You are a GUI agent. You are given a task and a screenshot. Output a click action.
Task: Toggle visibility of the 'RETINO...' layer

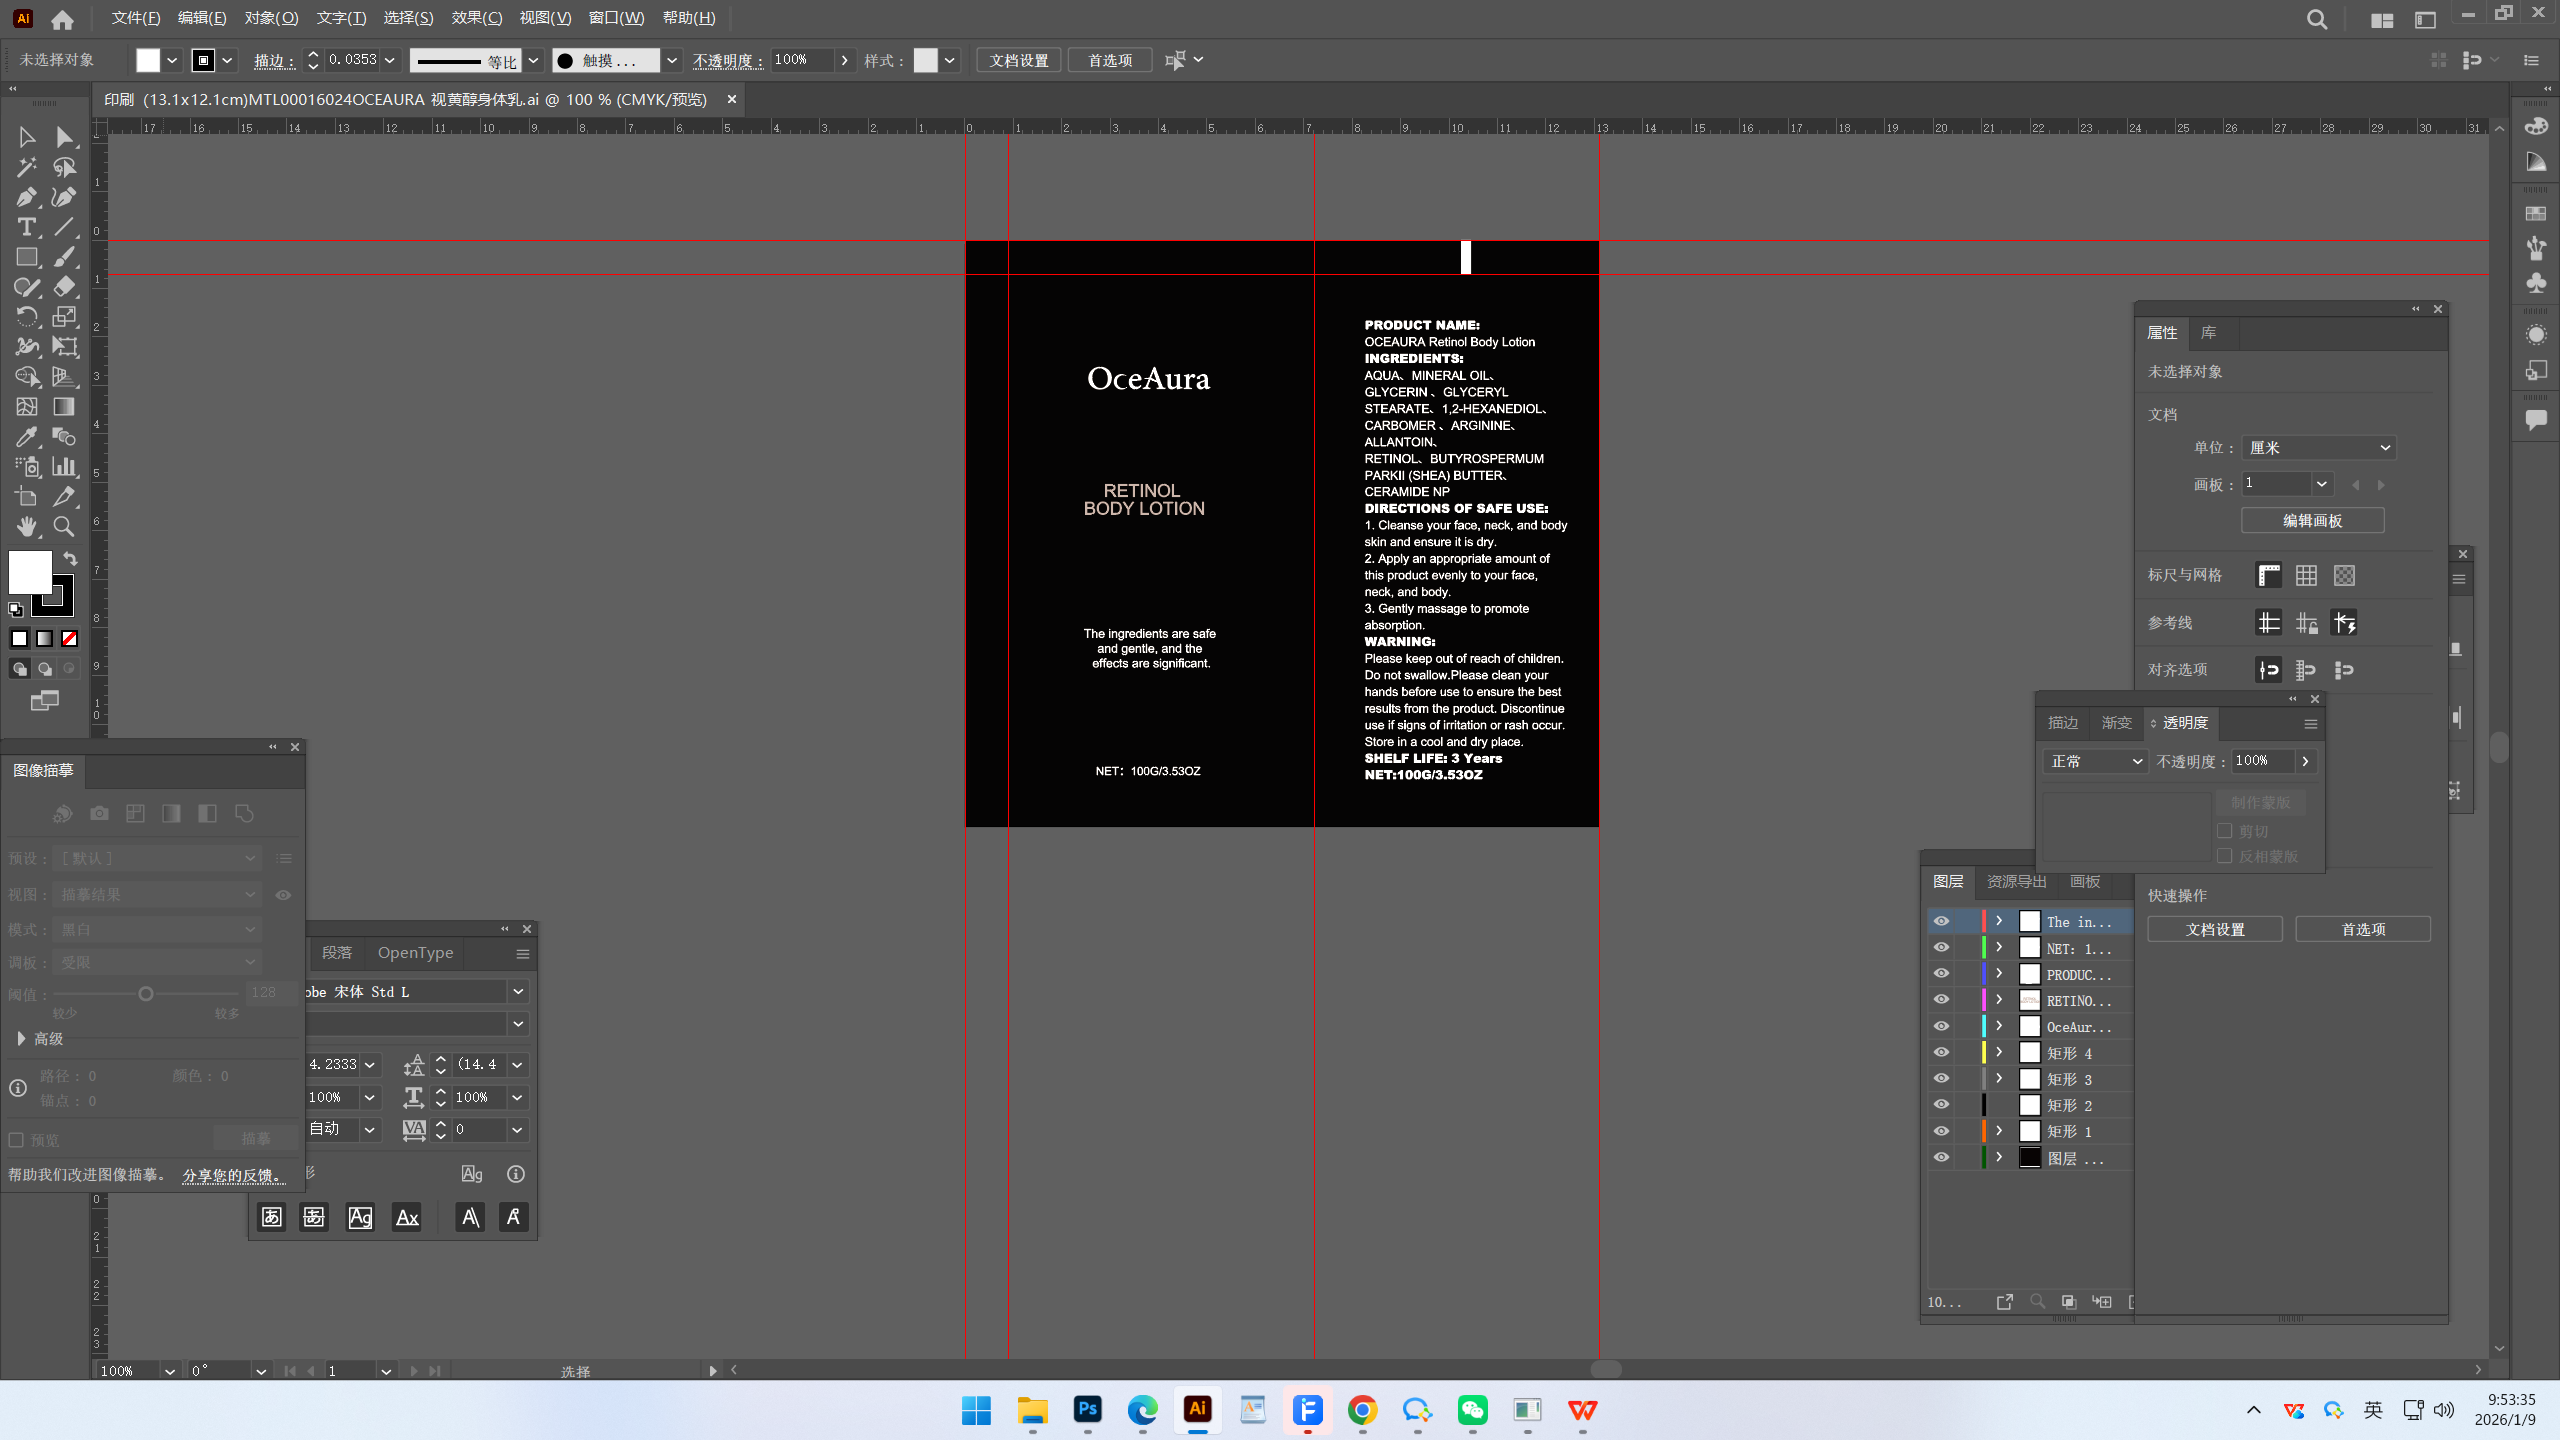click(1941, 999)
